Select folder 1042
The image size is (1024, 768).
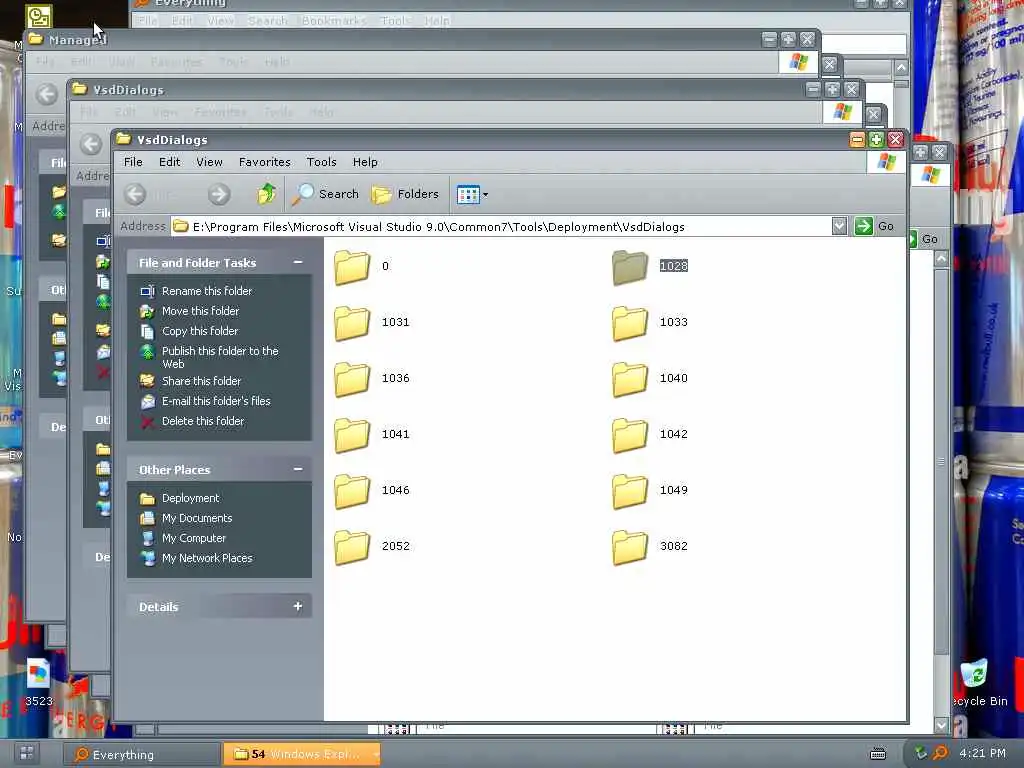[x=630, y=435]
